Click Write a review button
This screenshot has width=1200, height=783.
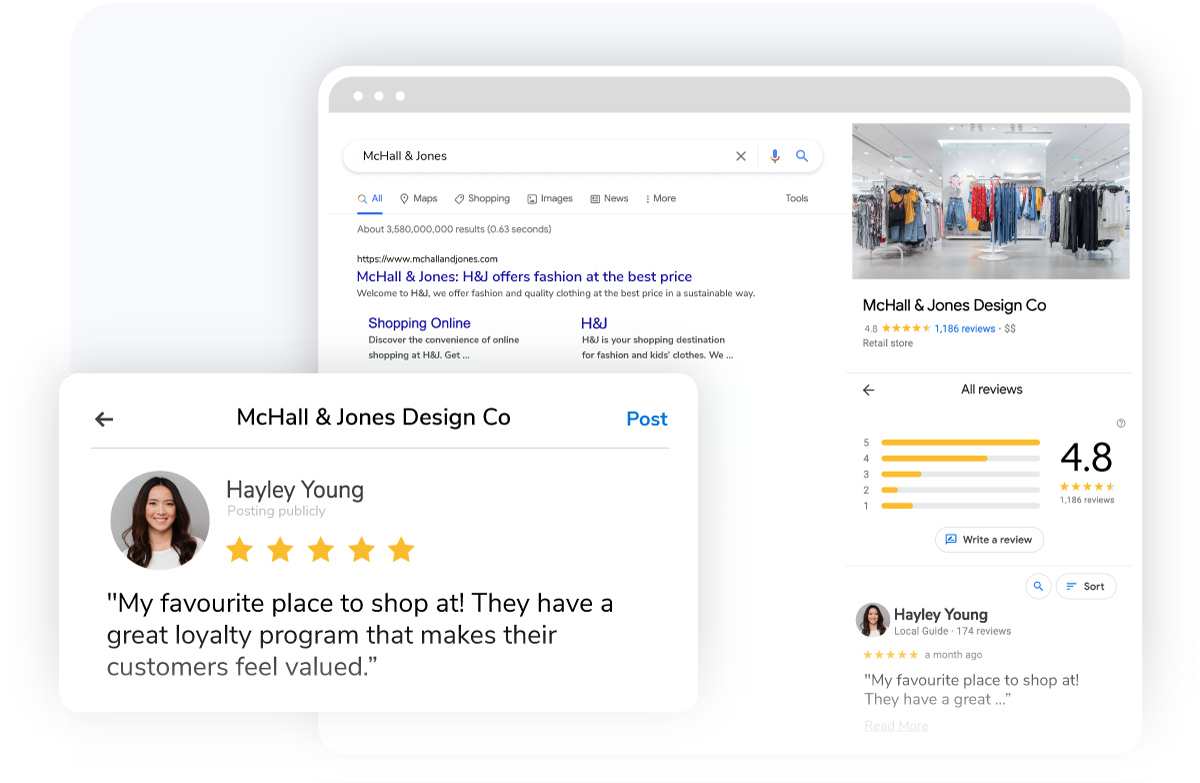989,539
